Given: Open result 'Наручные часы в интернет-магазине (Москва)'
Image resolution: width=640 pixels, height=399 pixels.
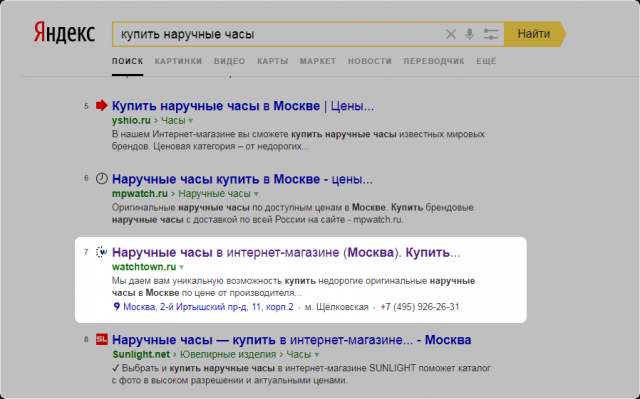Looking at the screenshot, I should coord(287,253).
